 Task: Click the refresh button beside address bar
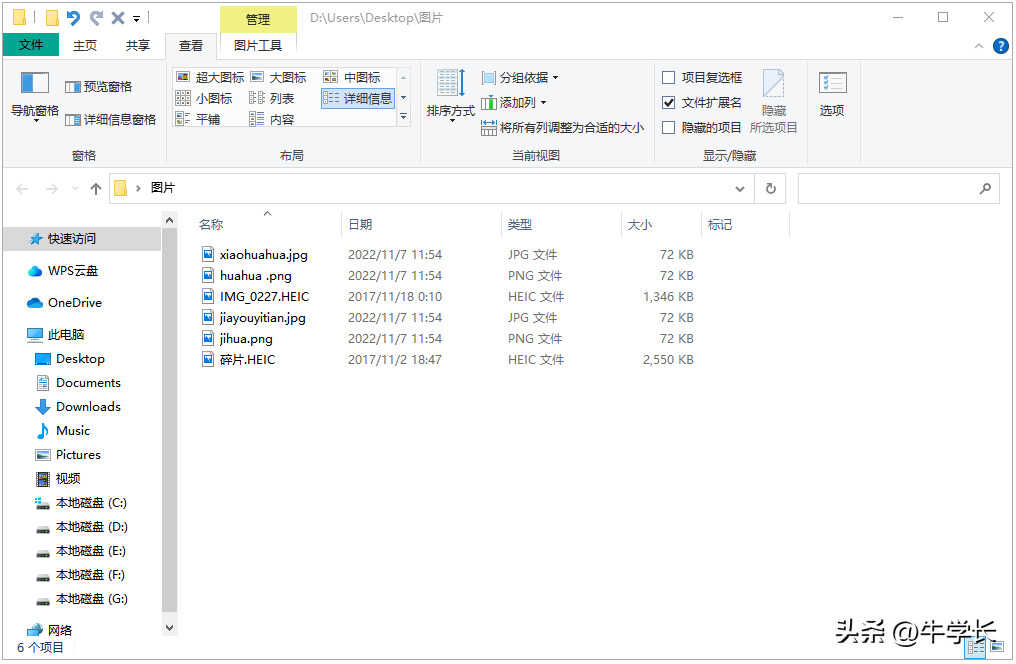tap(770, 188)
